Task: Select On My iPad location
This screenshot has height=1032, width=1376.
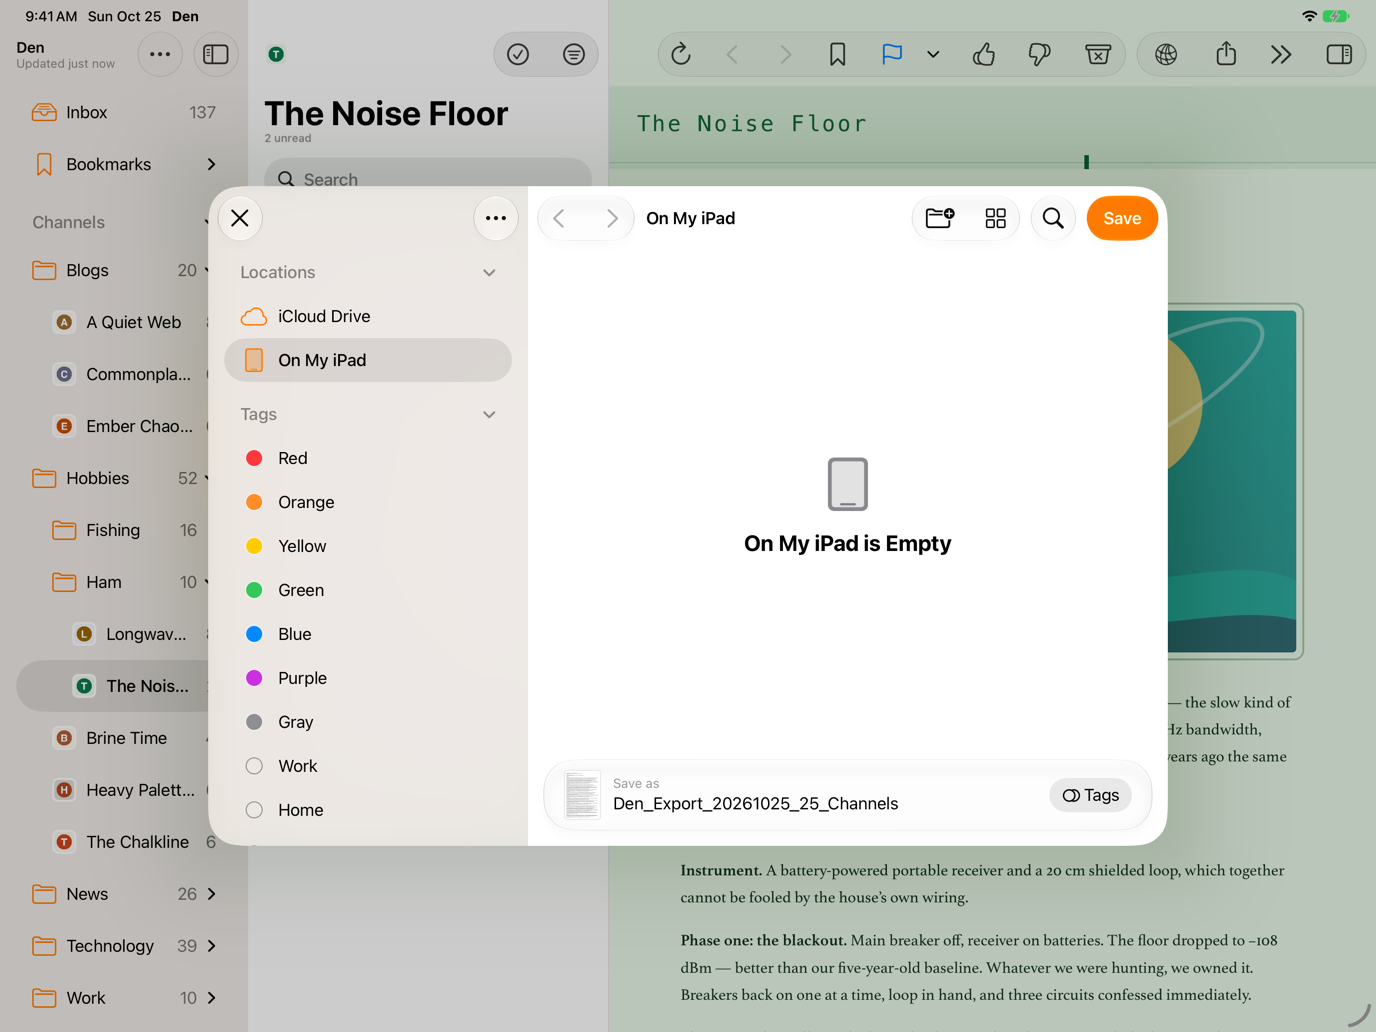Action: pos(368,360)
